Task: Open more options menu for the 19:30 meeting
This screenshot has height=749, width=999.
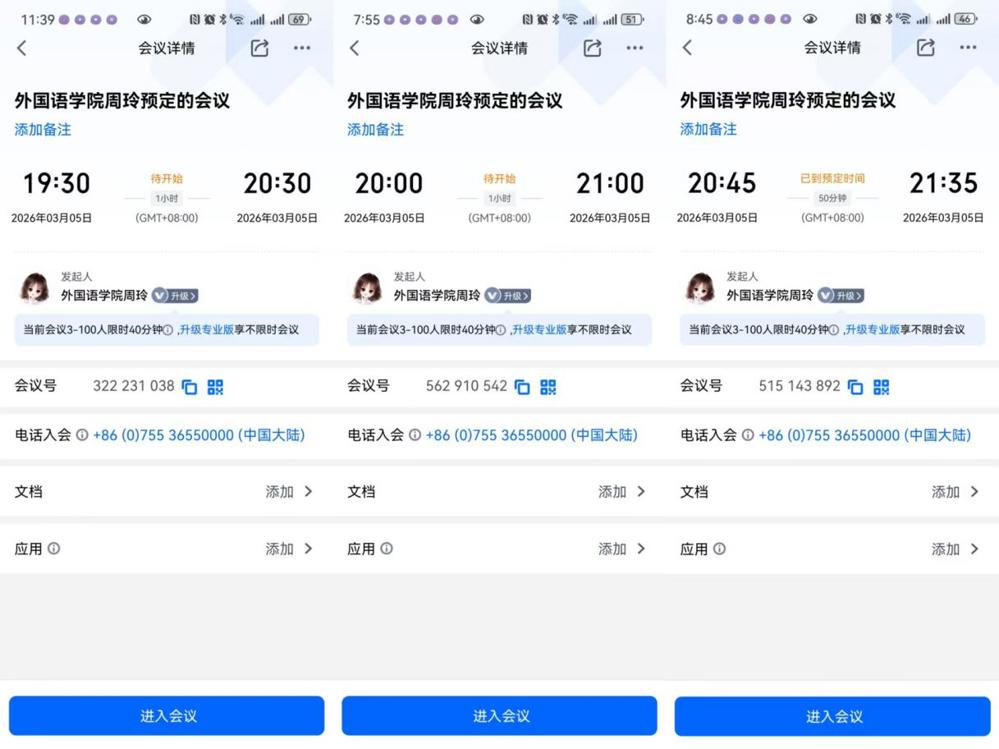Action: pos(301,48)
